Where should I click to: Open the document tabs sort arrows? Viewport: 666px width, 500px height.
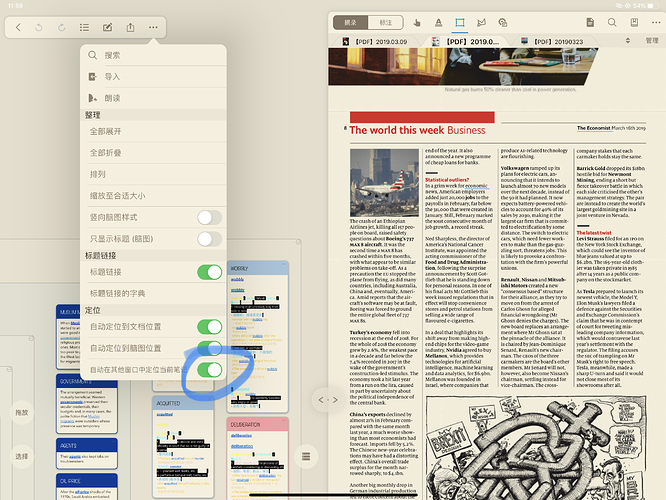click(627, 41)
